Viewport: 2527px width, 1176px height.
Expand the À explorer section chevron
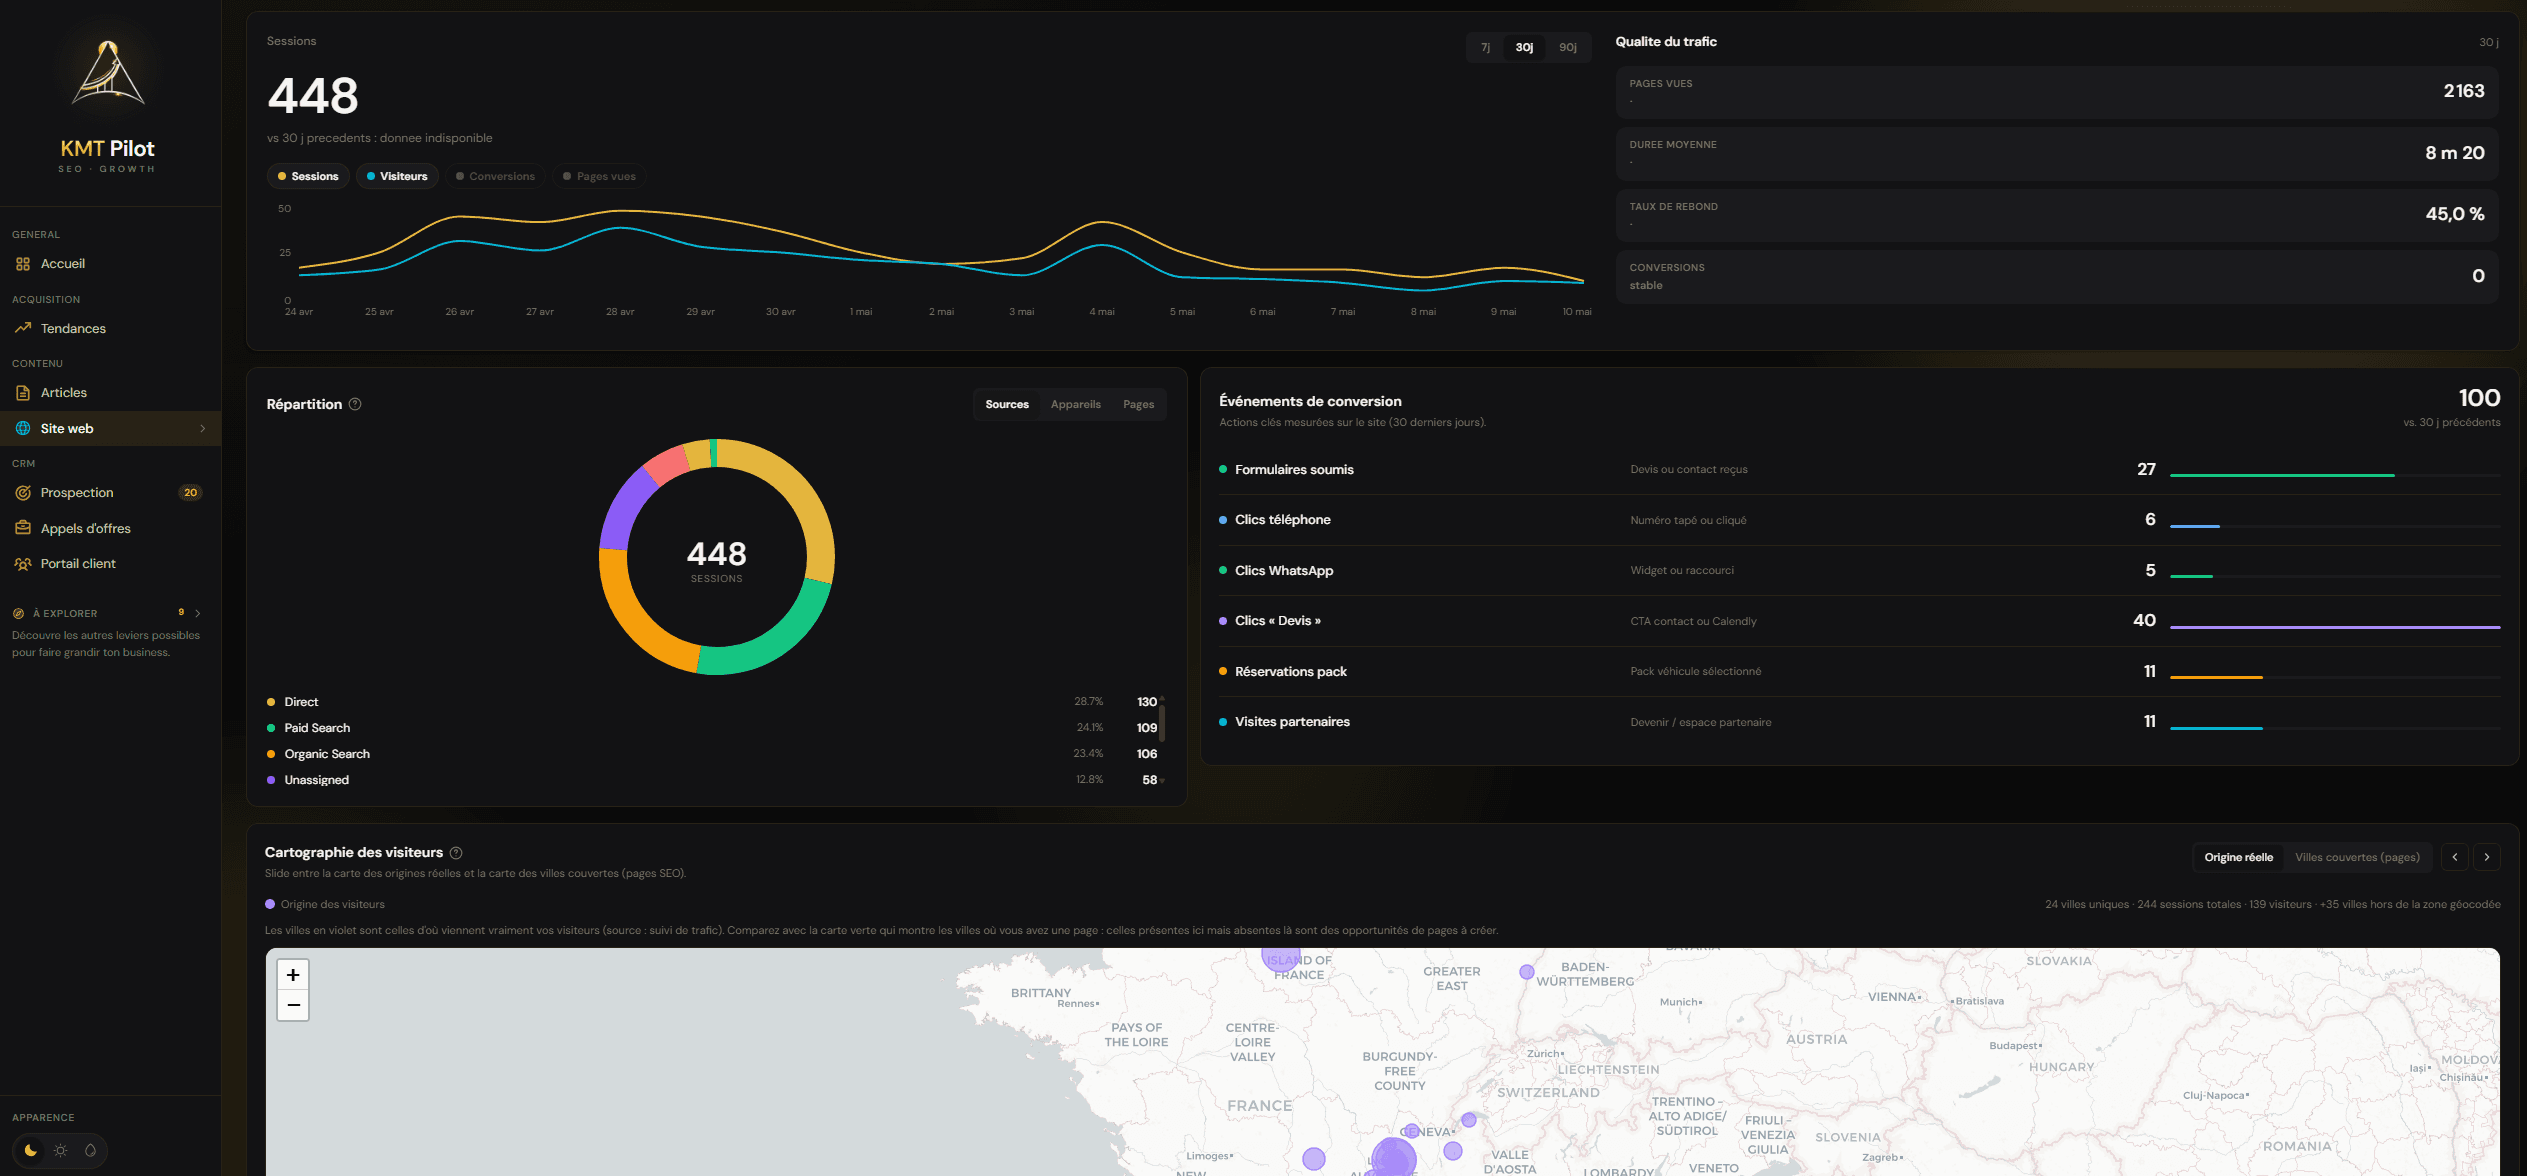tap(198, 614)
